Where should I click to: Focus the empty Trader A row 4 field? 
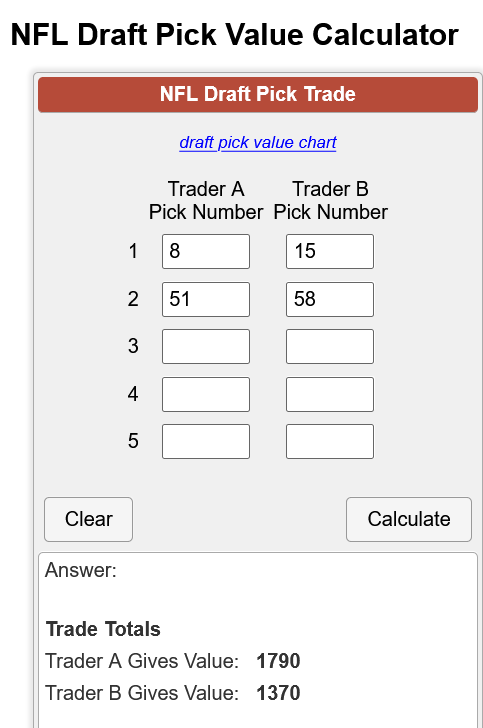click(x=206, y=394)
